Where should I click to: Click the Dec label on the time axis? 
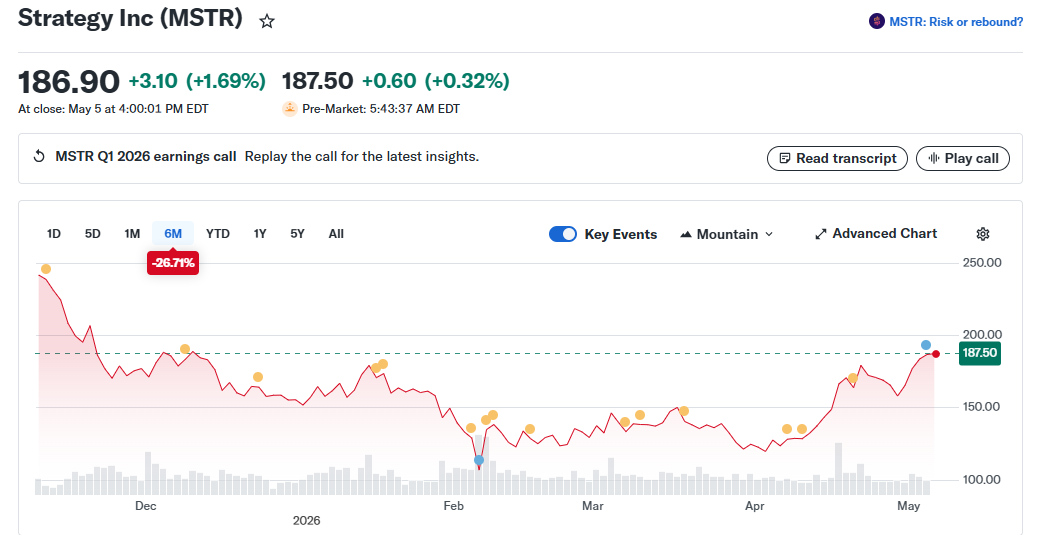[x=145, y=506]
